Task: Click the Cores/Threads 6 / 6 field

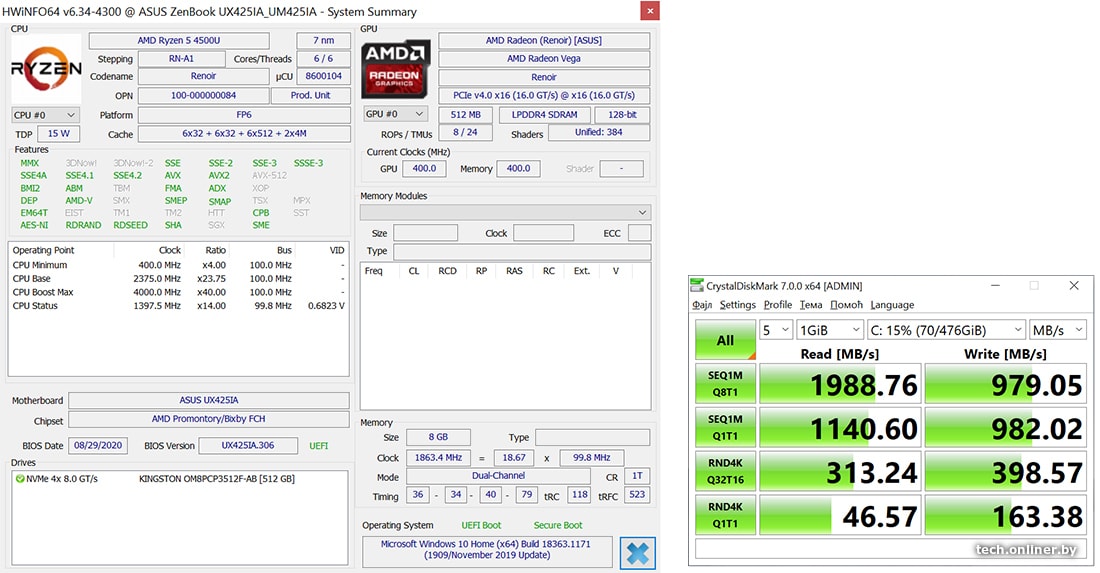Action: 323,59
